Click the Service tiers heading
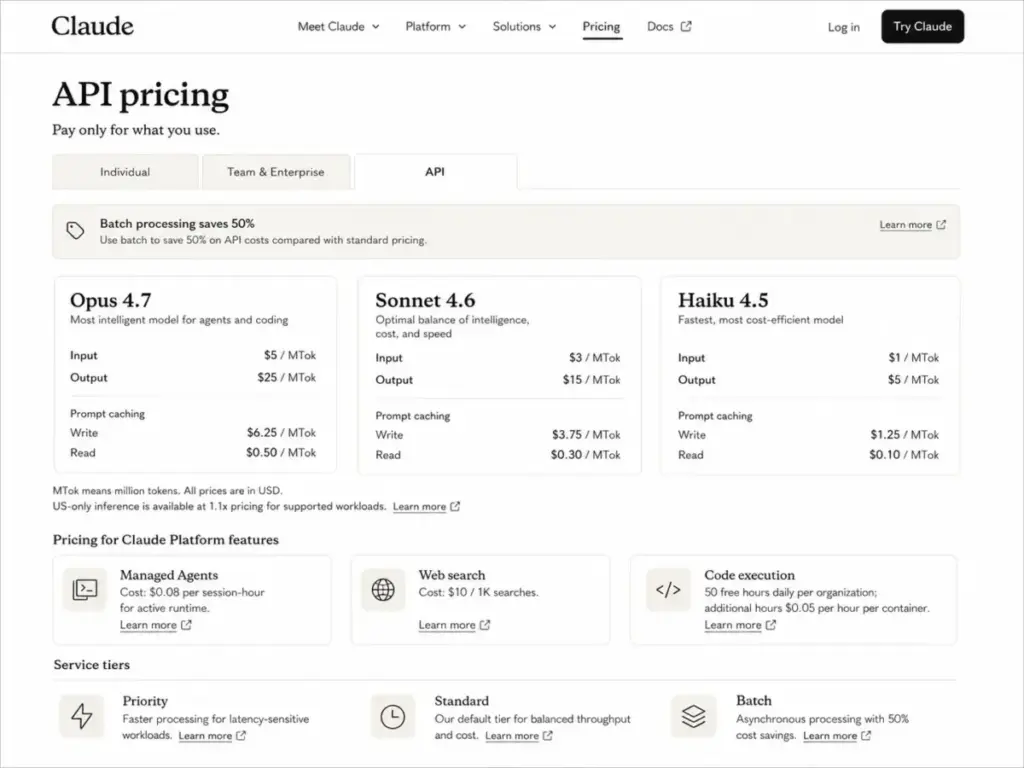Image resolution: width=1024 pixels, height=768 pixels. pos(91,665)
